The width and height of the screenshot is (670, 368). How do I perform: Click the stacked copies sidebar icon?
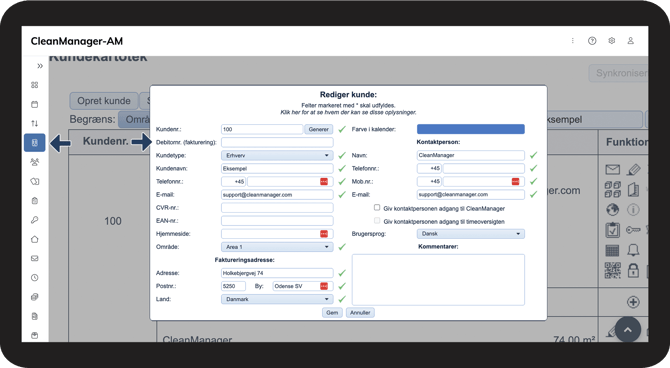pos(35,297)
